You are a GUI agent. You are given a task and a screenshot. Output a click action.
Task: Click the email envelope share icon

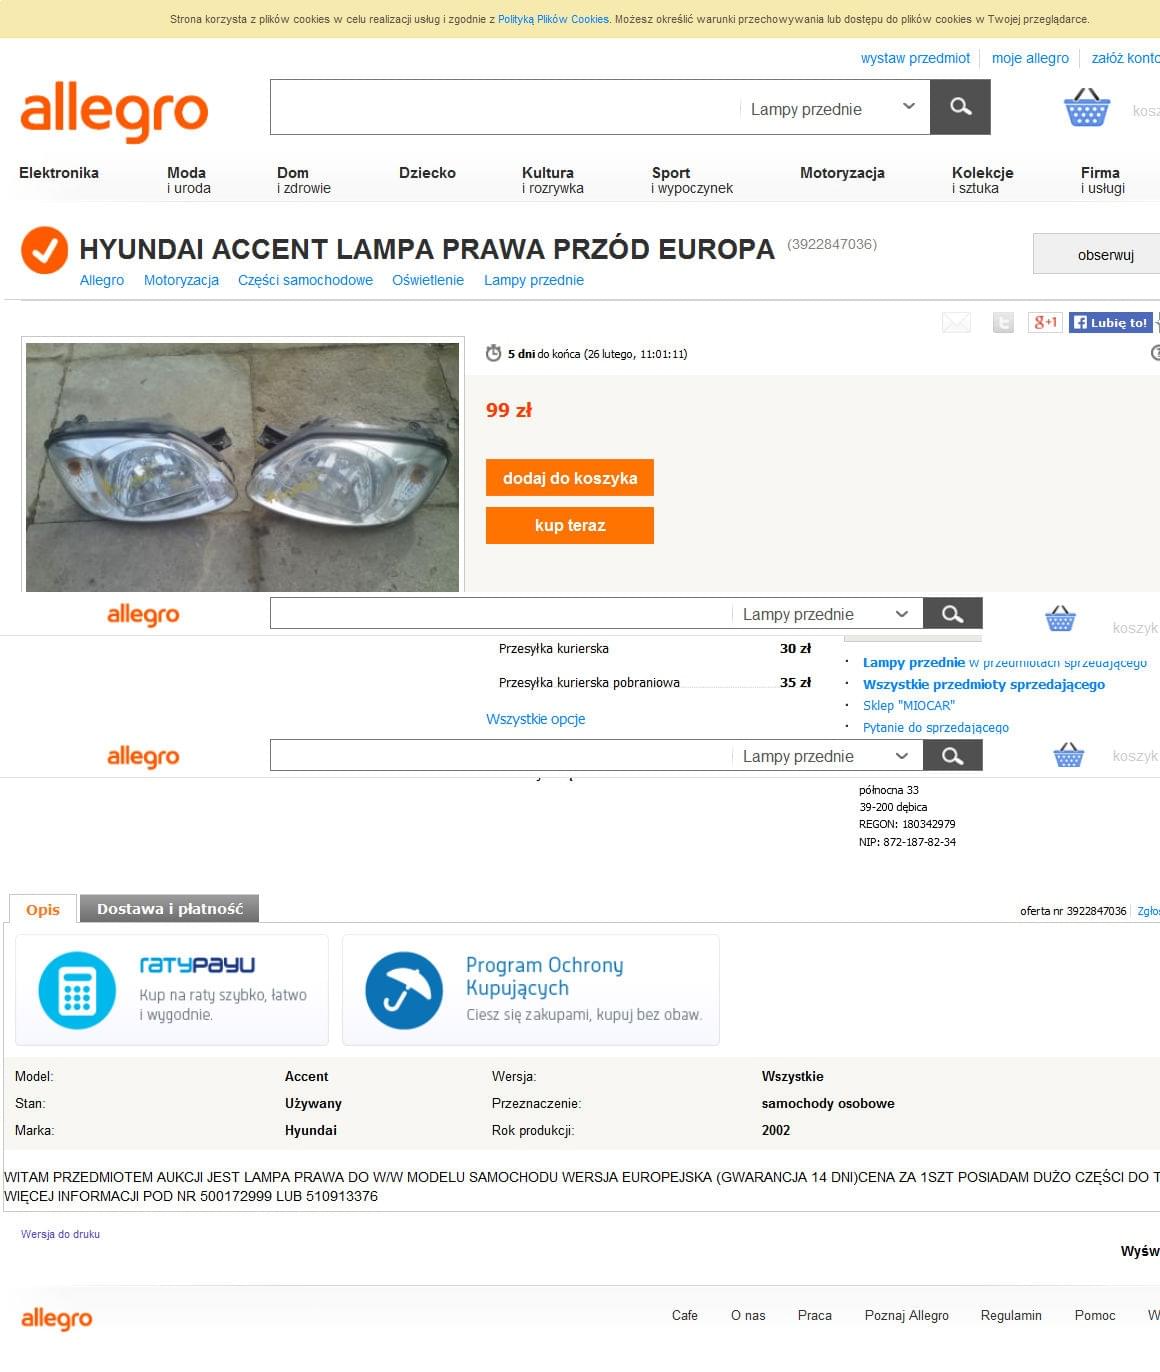[956, 322]
